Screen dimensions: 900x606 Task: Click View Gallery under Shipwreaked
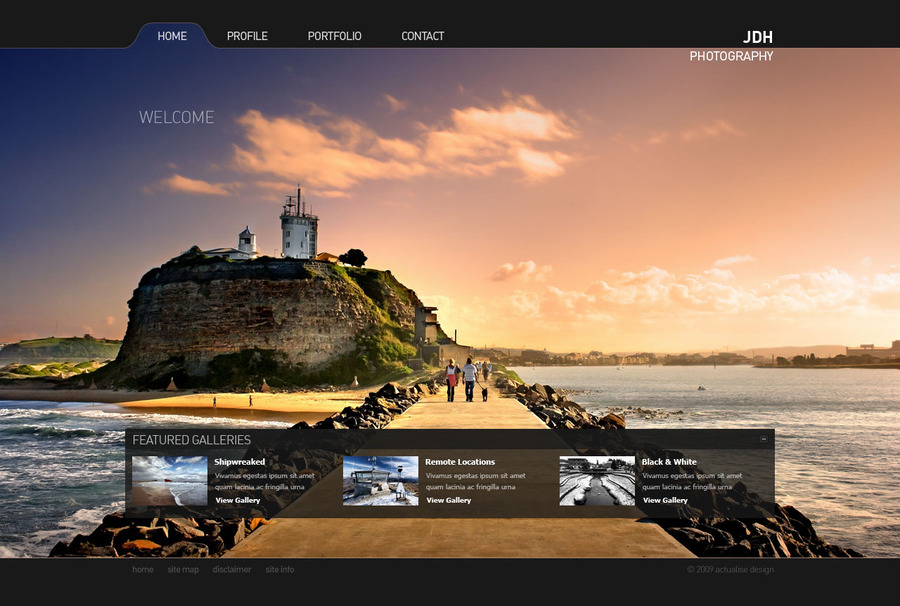pos(236,500)
